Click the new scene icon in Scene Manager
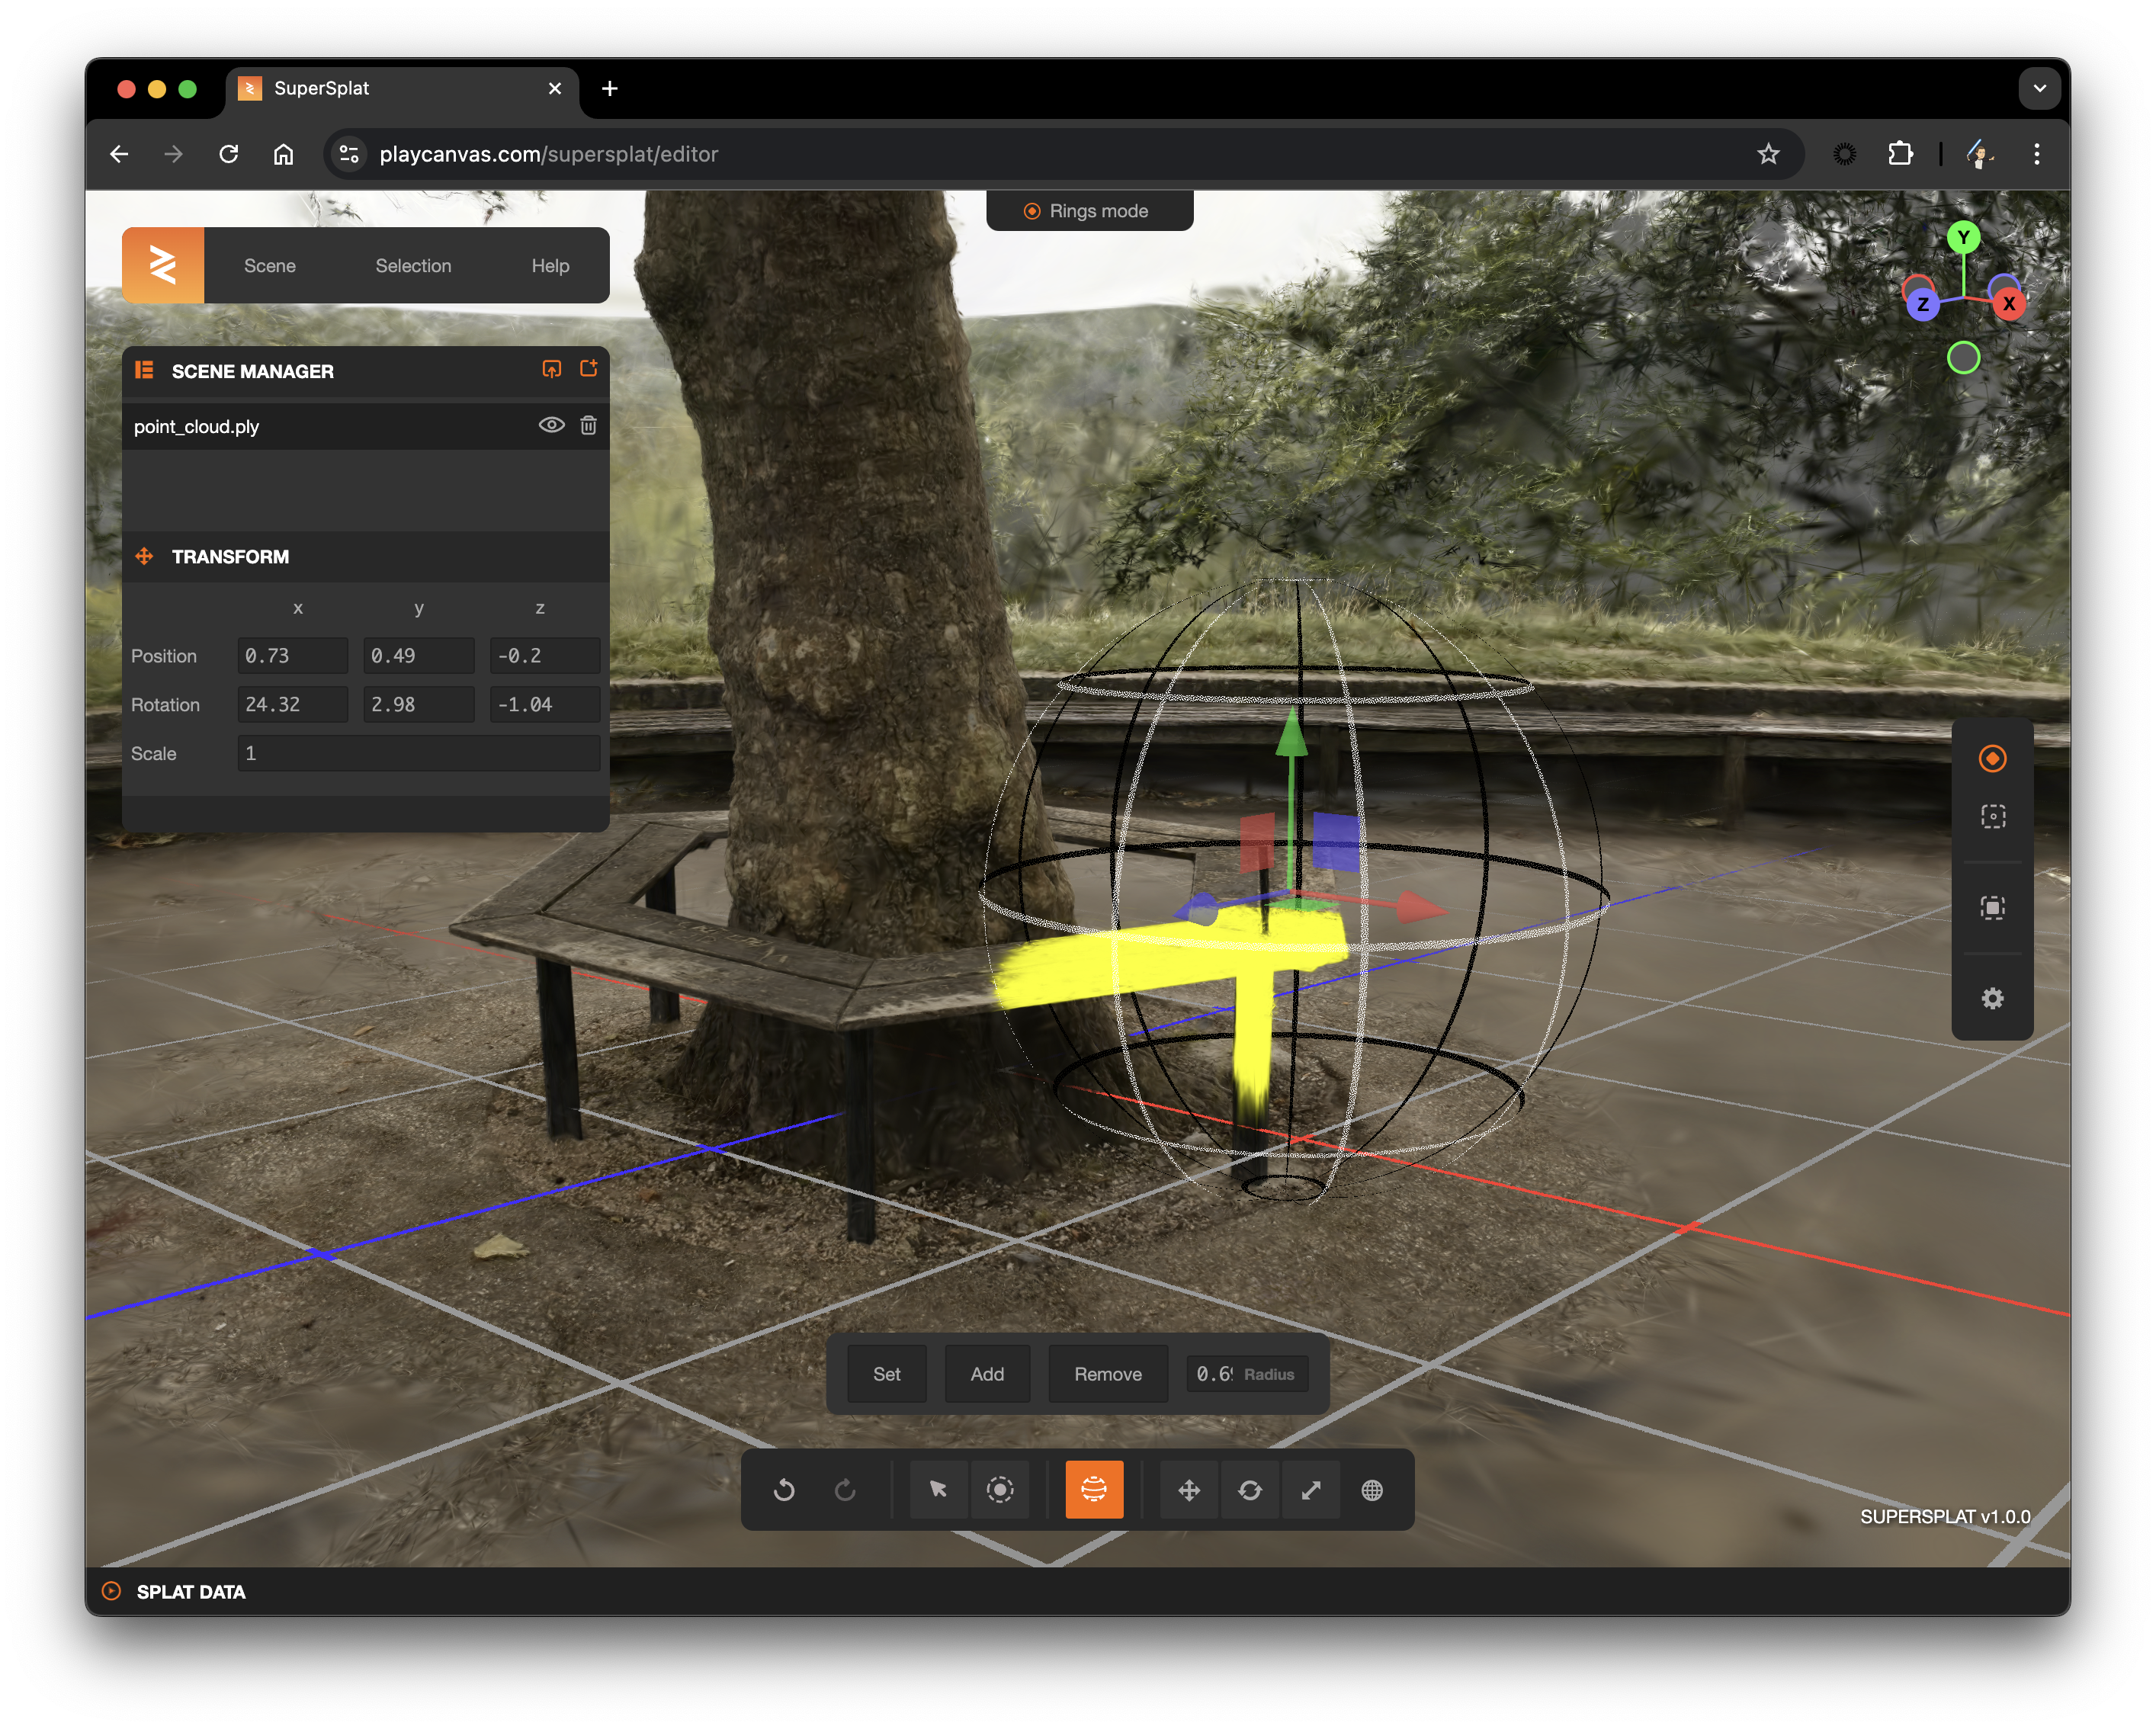Viewport: 2156px width, 1729px height. [x=589, y=369]
